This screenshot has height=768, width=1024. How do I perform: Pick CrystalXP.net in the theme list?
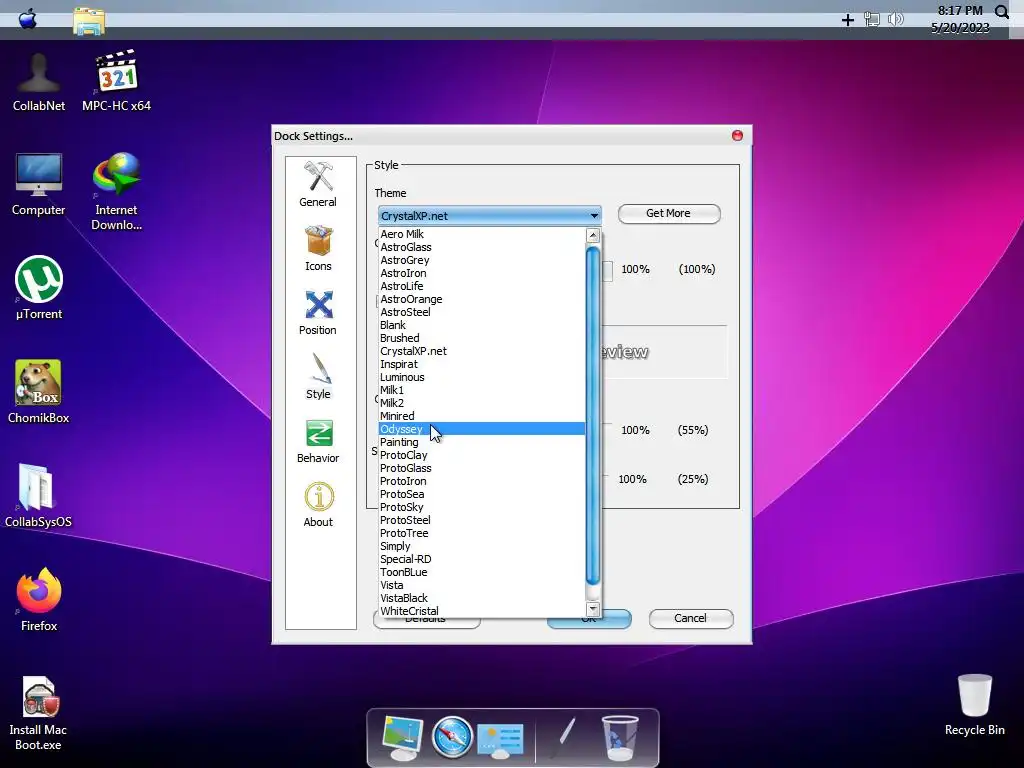482,351
